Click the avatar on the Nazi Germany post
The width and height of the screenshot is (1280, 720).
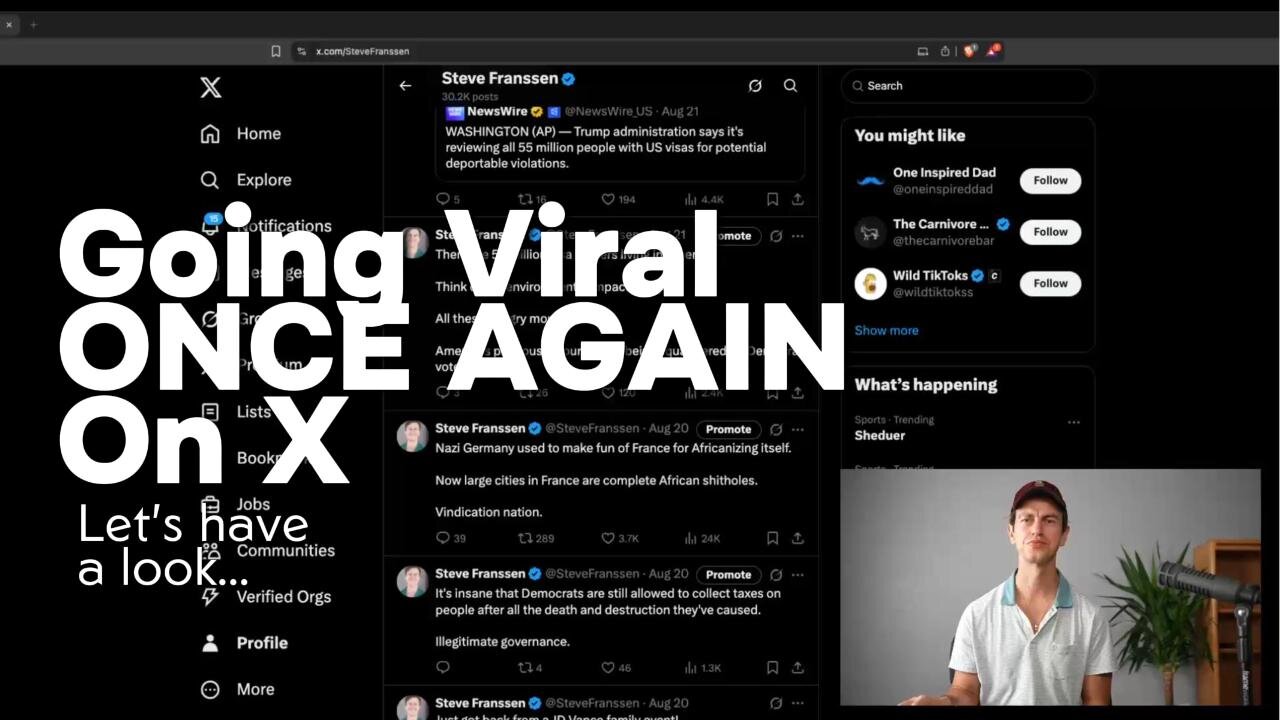coord(412,436)
